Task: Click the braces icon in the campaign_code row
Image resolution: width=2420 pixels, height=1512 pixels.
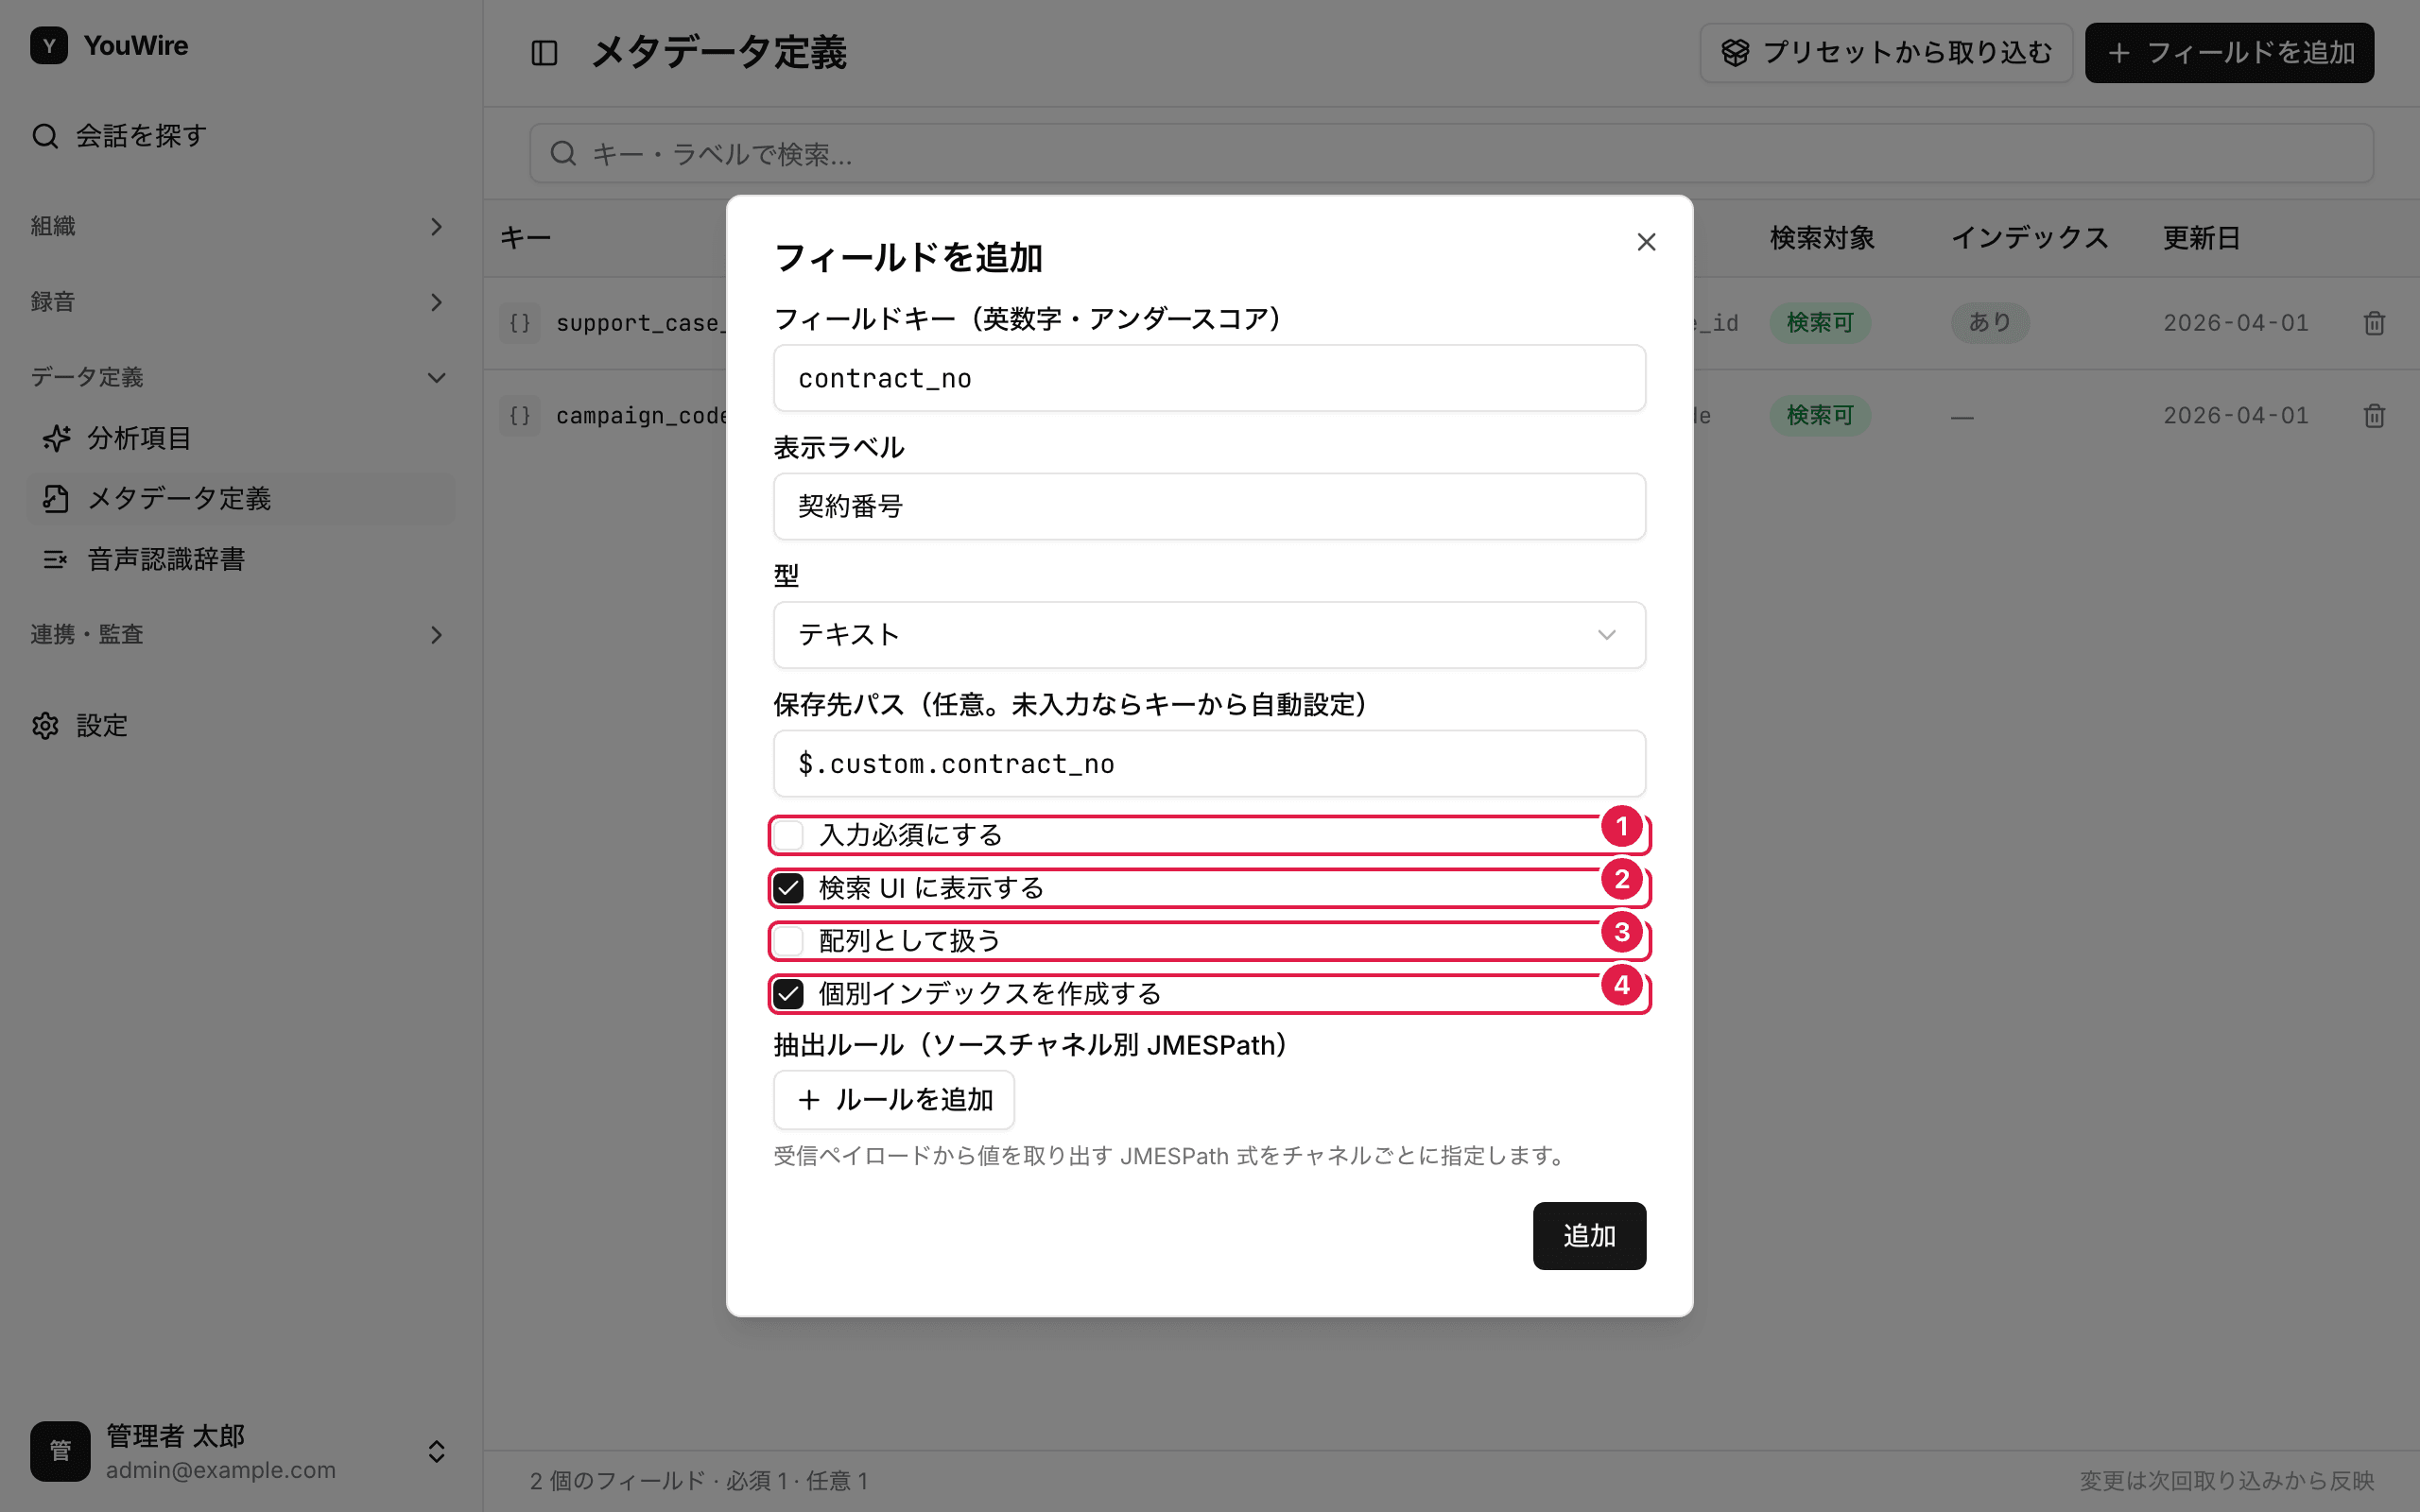Action: (520, 416)
